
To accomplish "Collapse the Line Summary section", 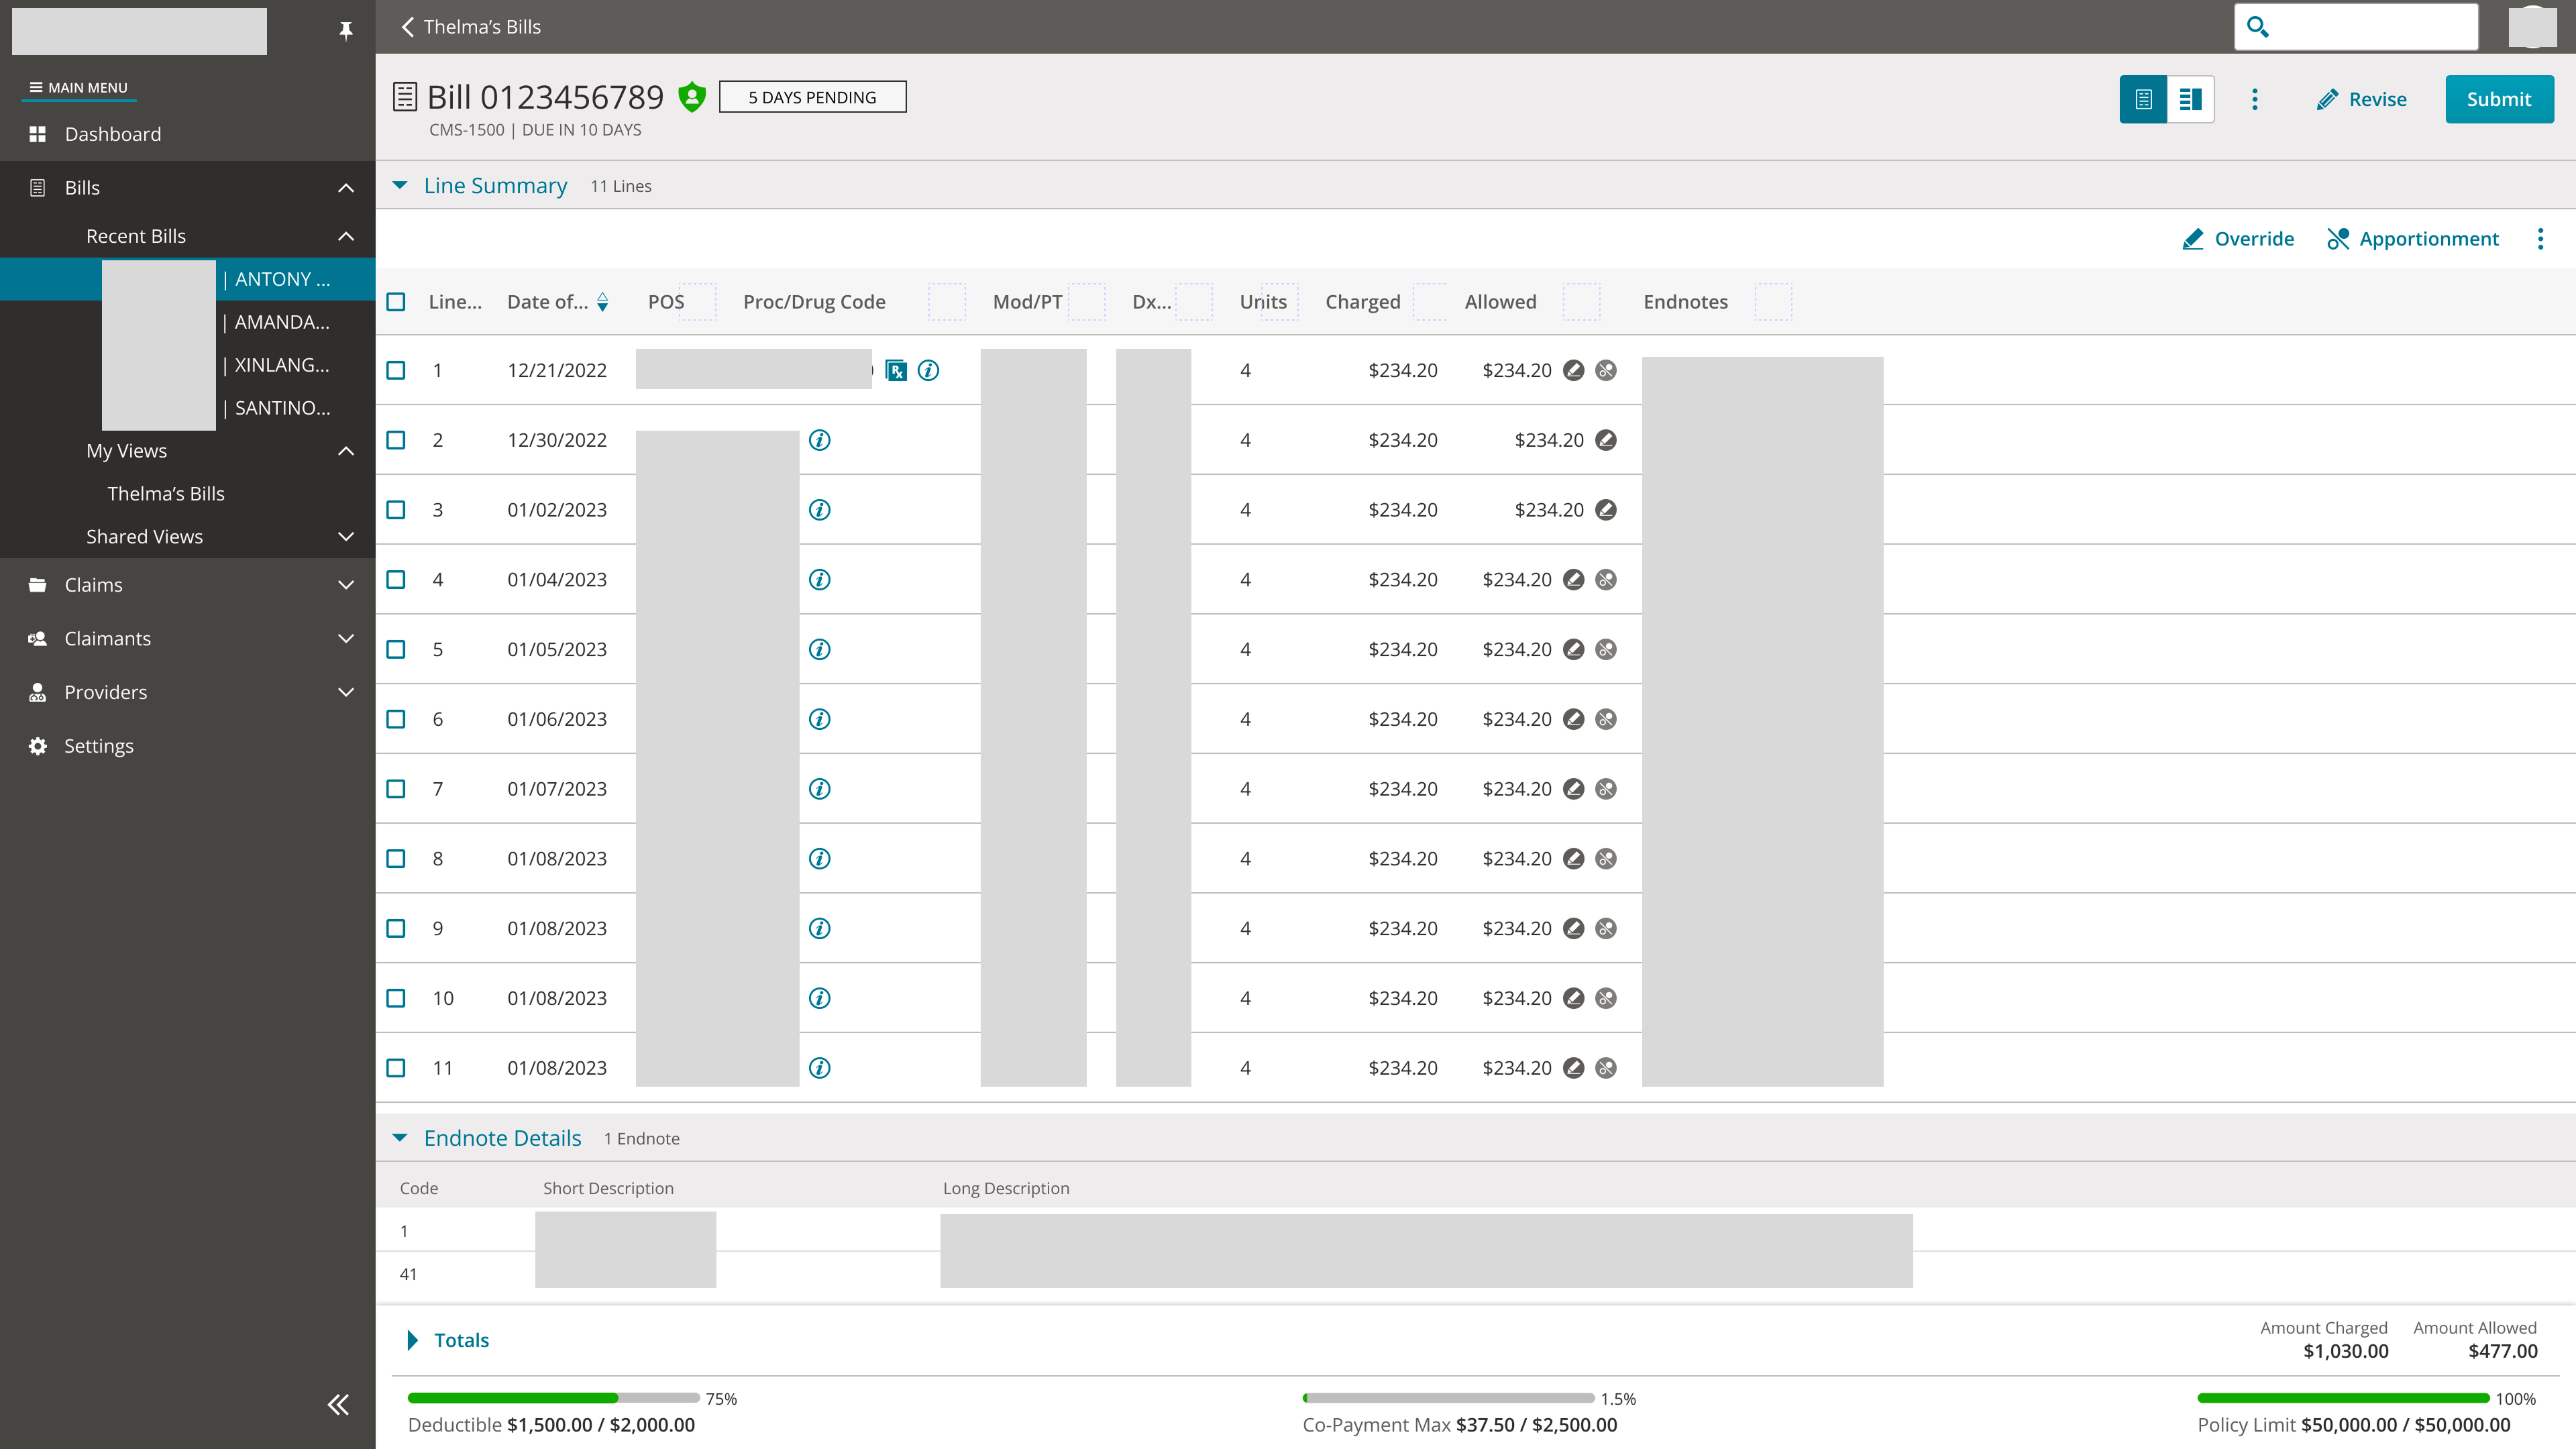I will (400, 186).
